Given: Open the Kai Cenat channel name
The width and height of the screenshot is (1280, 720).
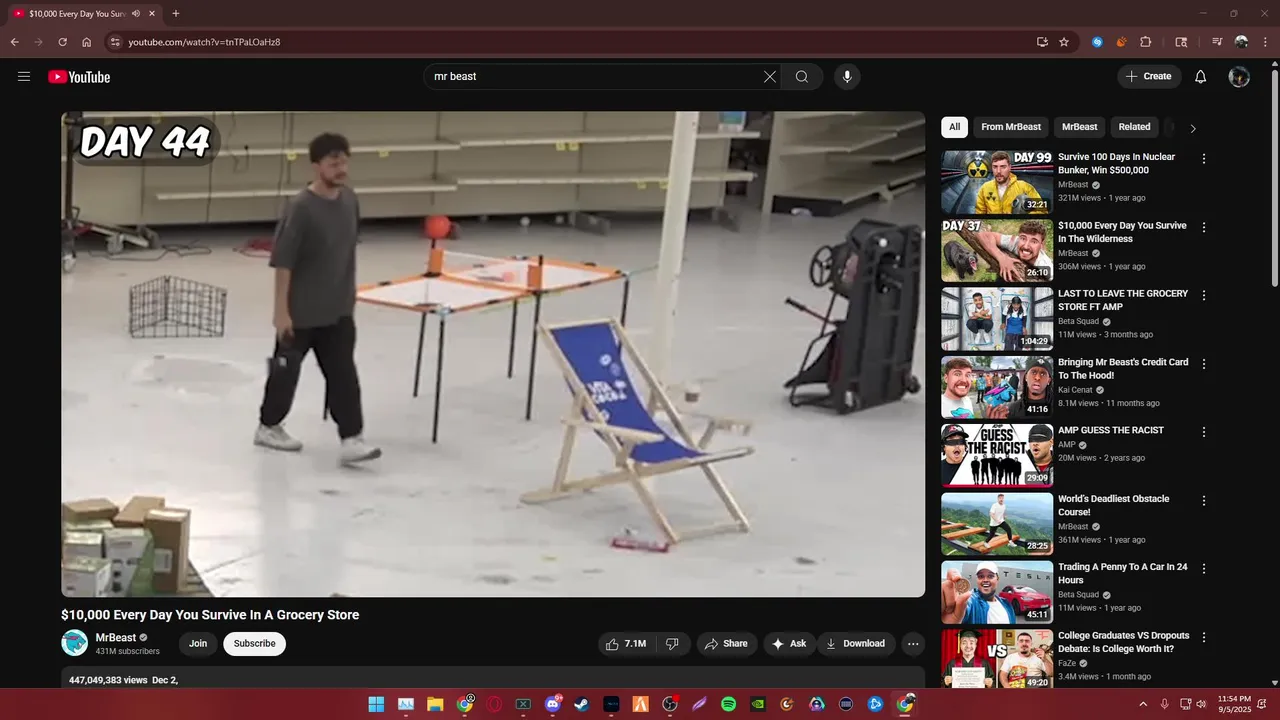Looking at the screenshot, I should (x=1076, y=390).
